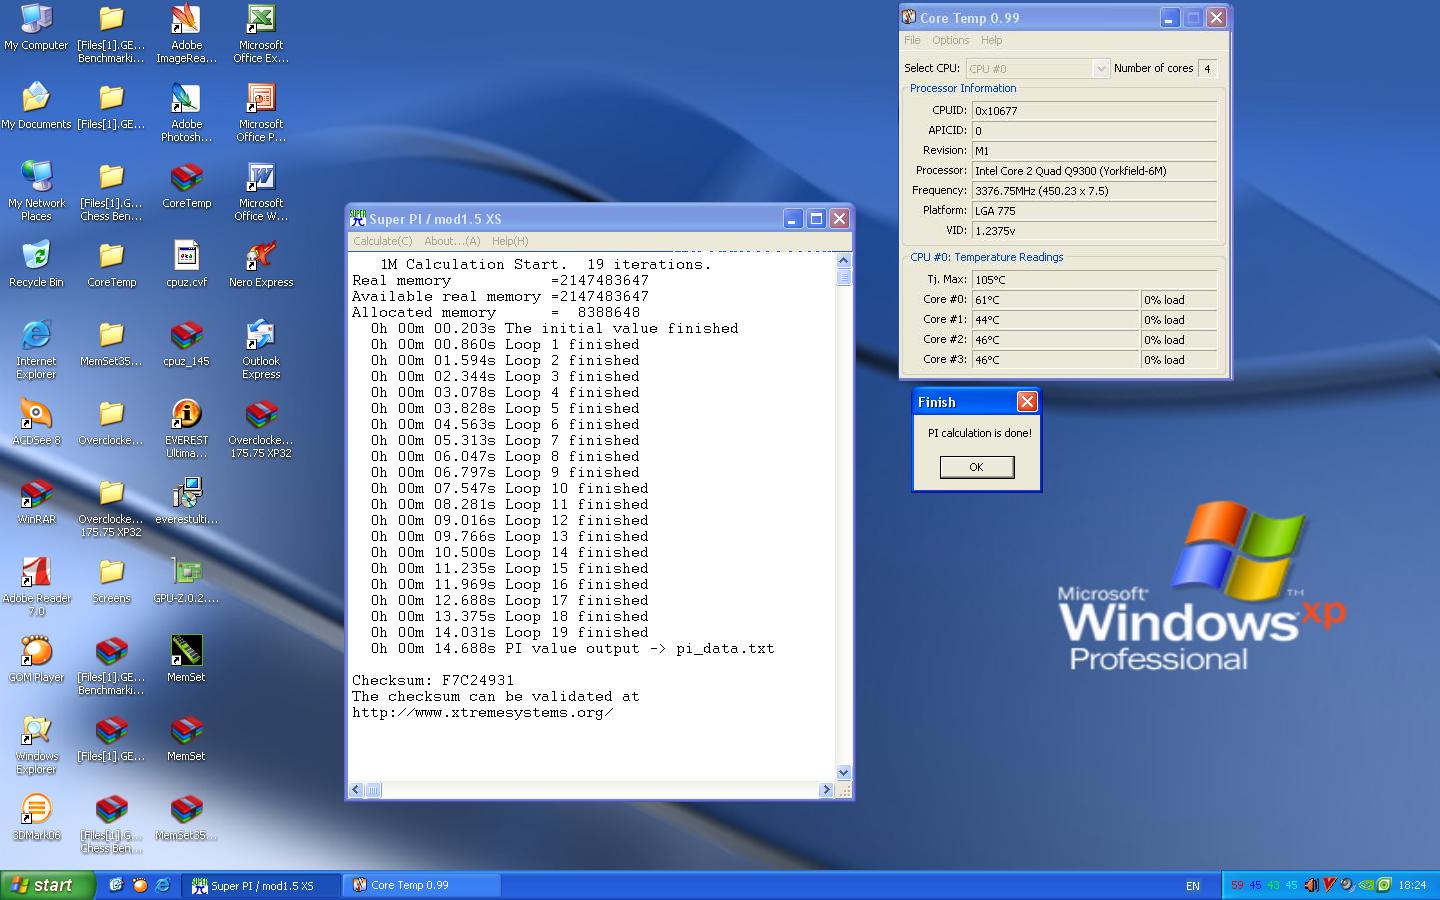Click the Checksum: F7C24931 line
The width and height of the screenshot is (1440, 900).
tap(433, 680)
